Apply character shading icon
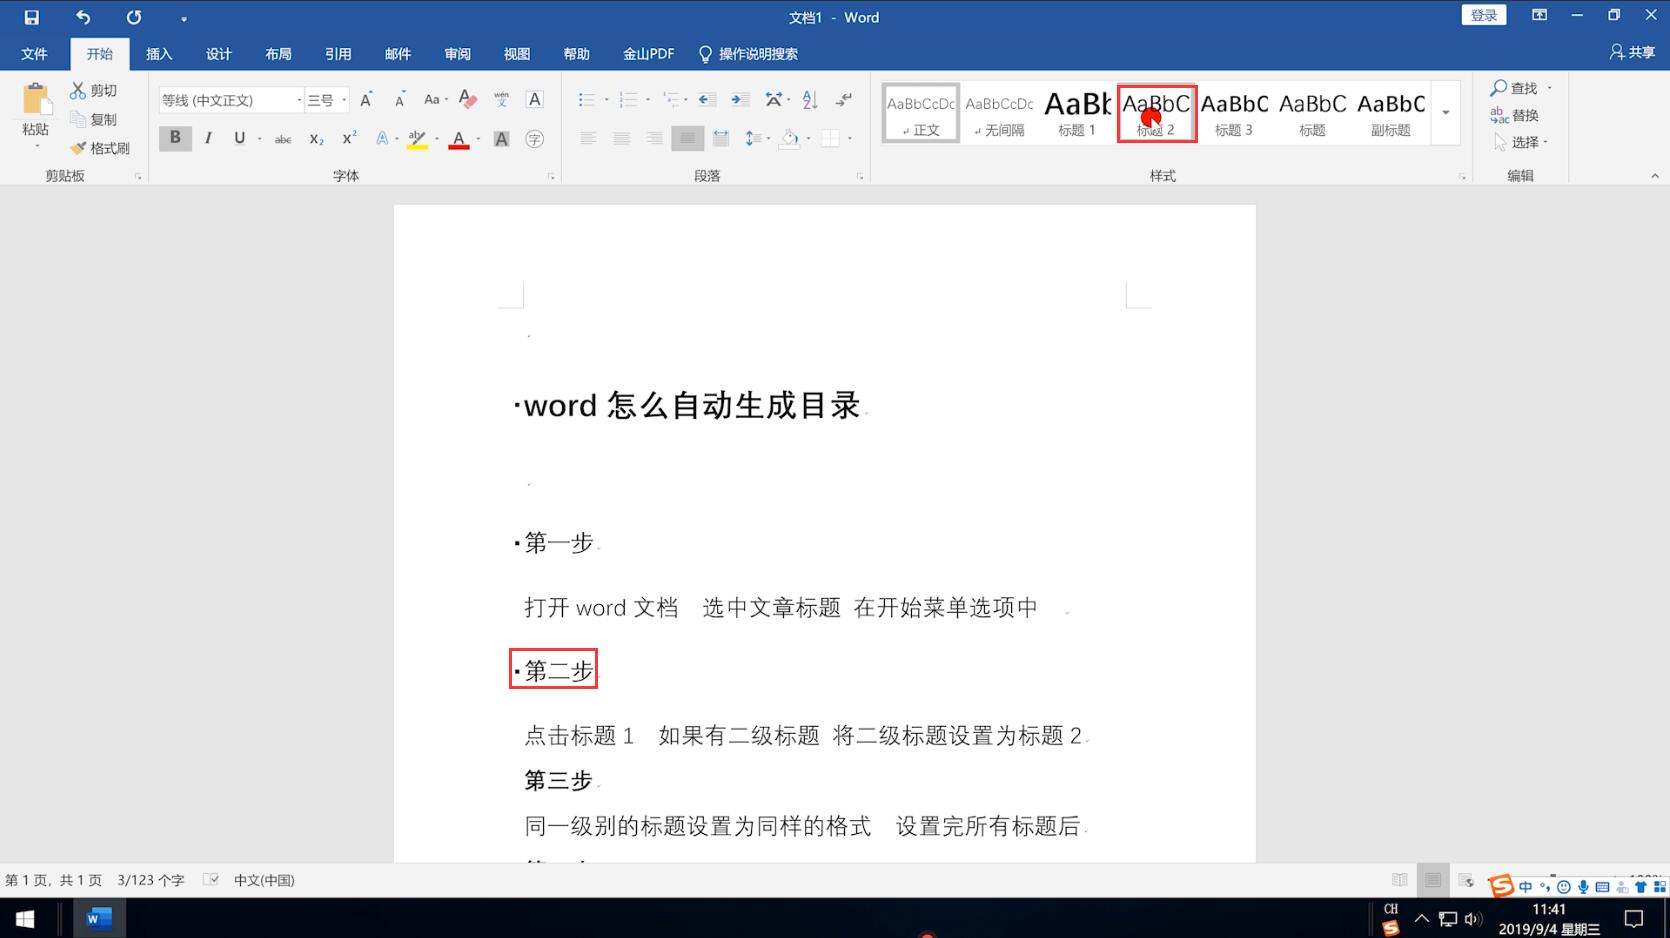The width and height of the screenshot is (1670, 938). point(502,139)
